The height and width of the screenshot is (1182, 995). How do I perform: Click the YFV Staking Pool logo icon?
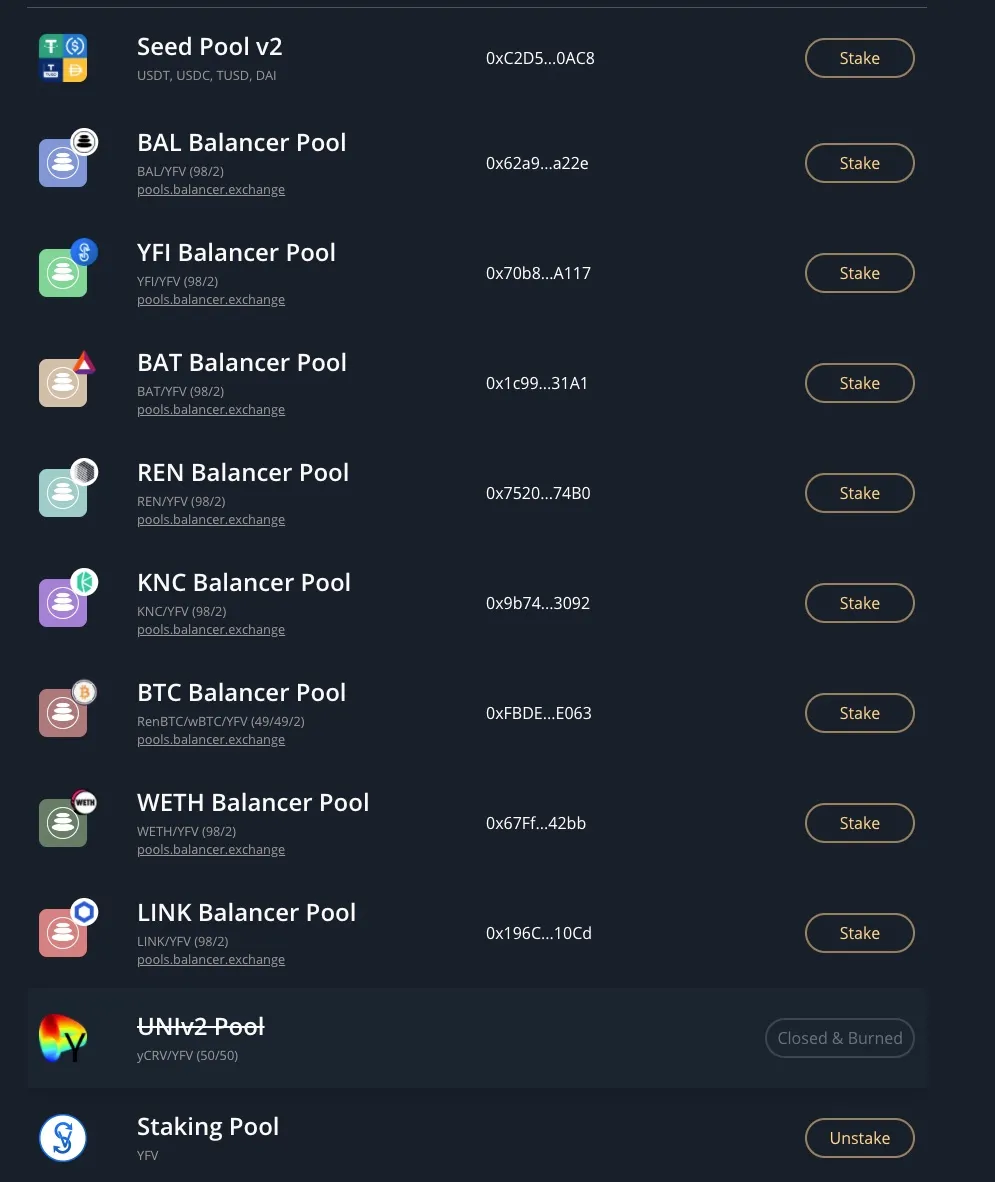coord(63,1138)
